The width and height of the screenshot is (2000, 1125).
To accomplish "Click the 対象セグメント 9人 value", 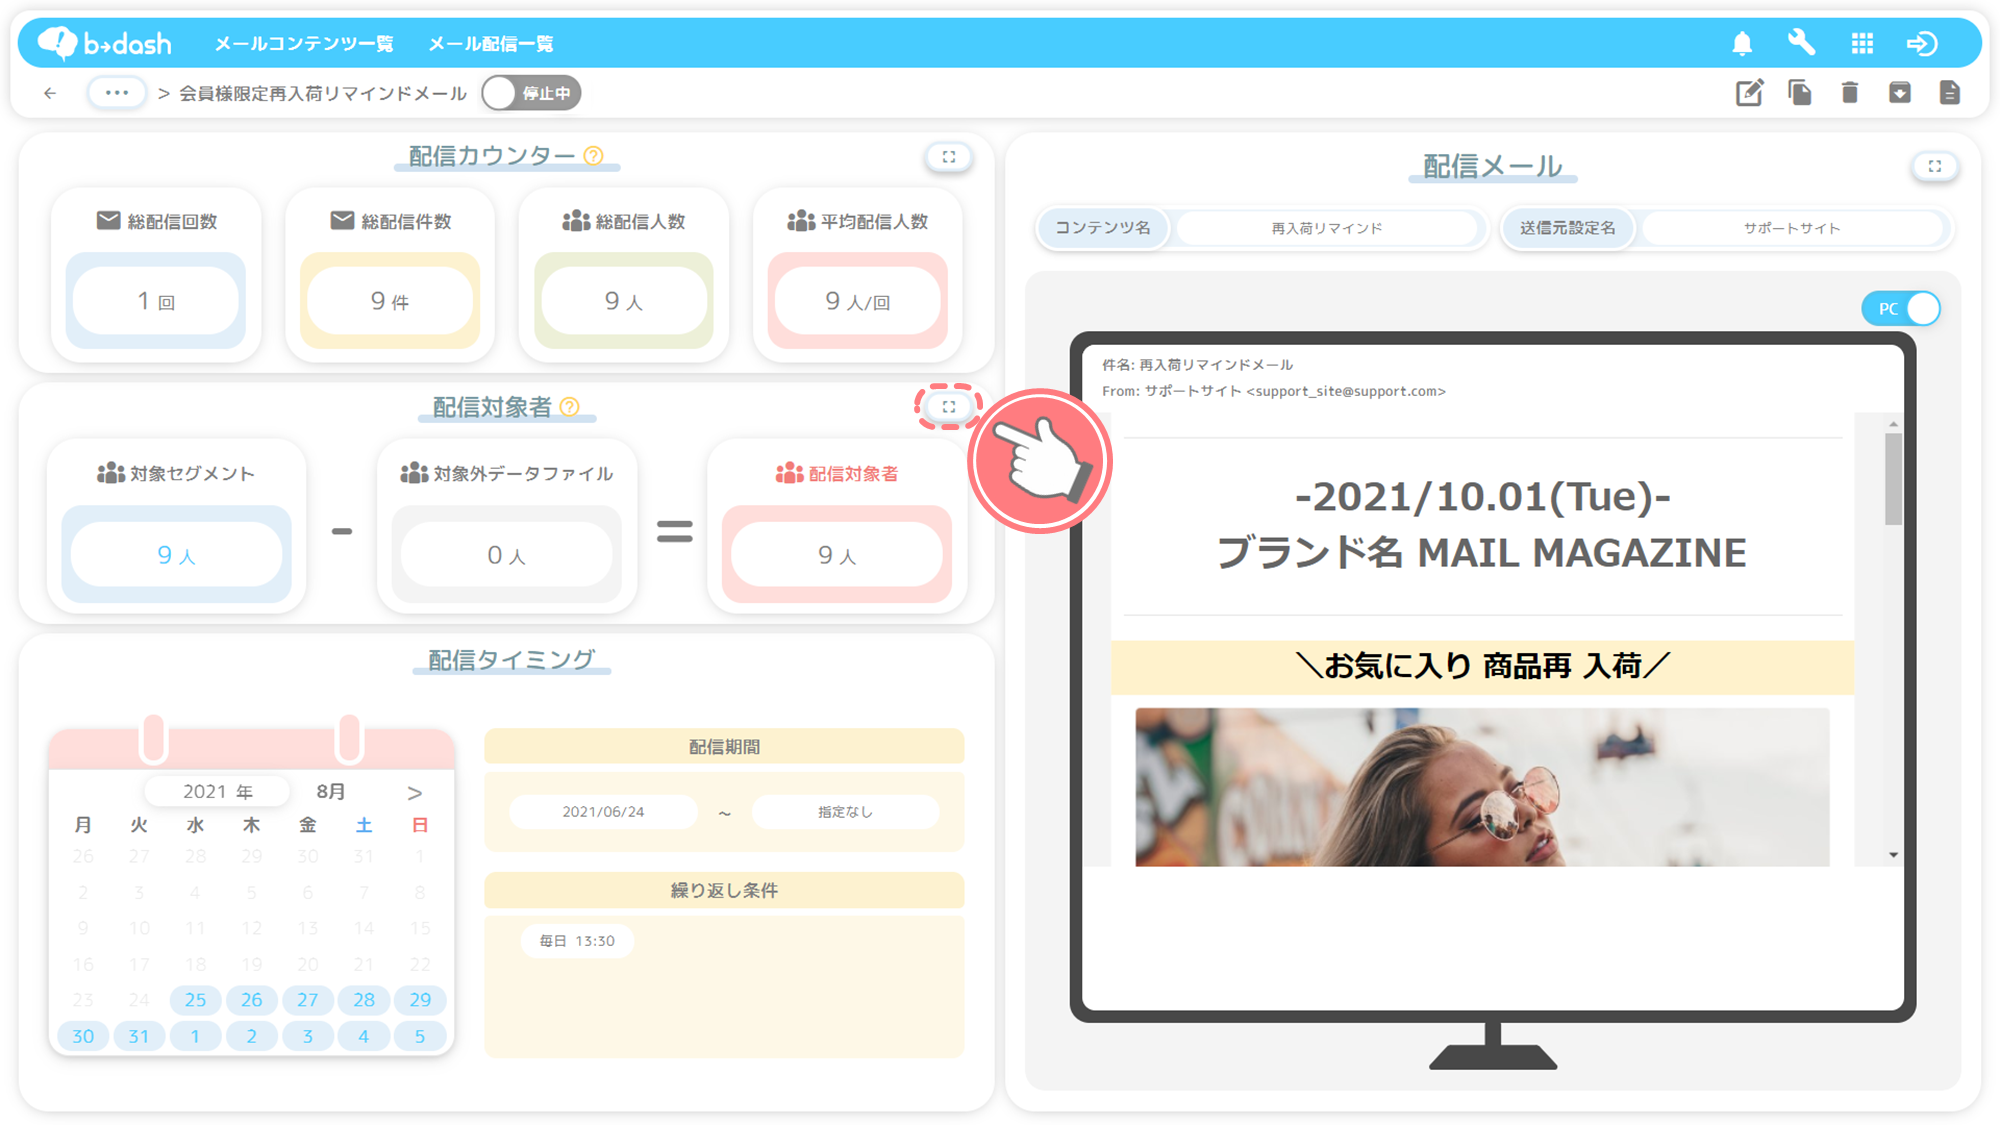I will click(176, 555).
